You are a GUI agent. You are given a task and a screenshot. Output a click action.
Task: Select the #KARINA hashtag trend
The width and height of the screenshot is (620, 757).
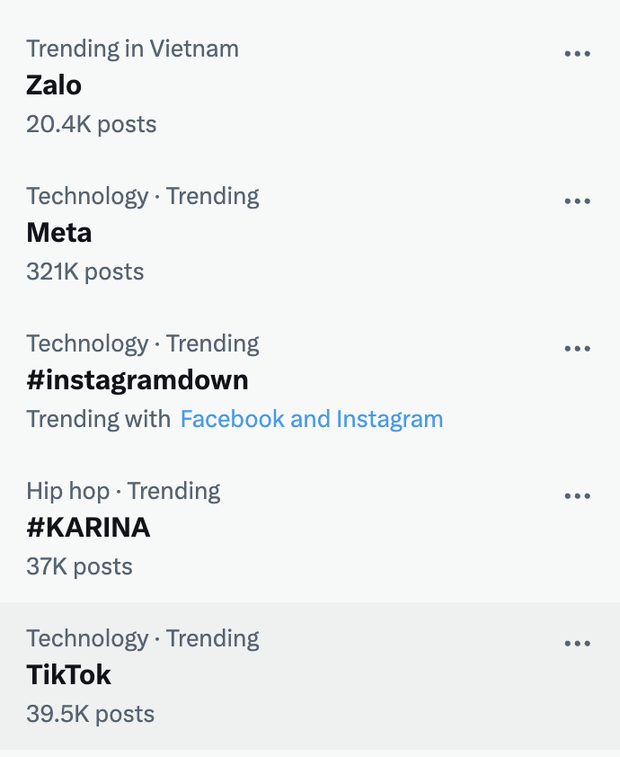(88, 528)
